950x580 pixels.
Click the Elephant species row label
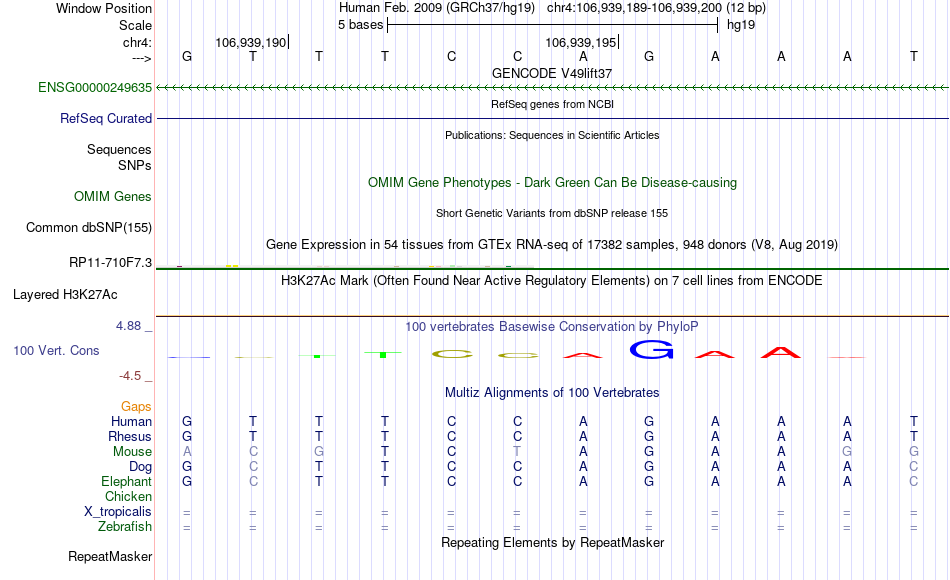(x=126, y=481)
